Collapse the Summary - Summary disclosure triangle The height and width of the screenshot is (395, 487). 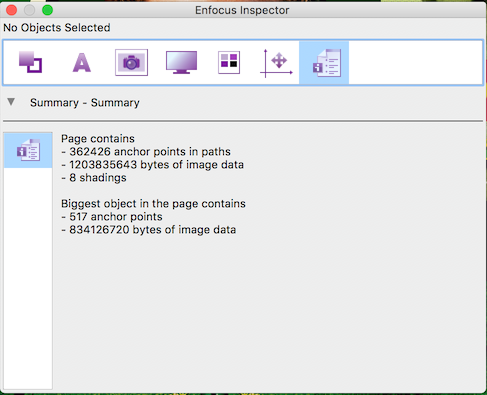(11, 102)
